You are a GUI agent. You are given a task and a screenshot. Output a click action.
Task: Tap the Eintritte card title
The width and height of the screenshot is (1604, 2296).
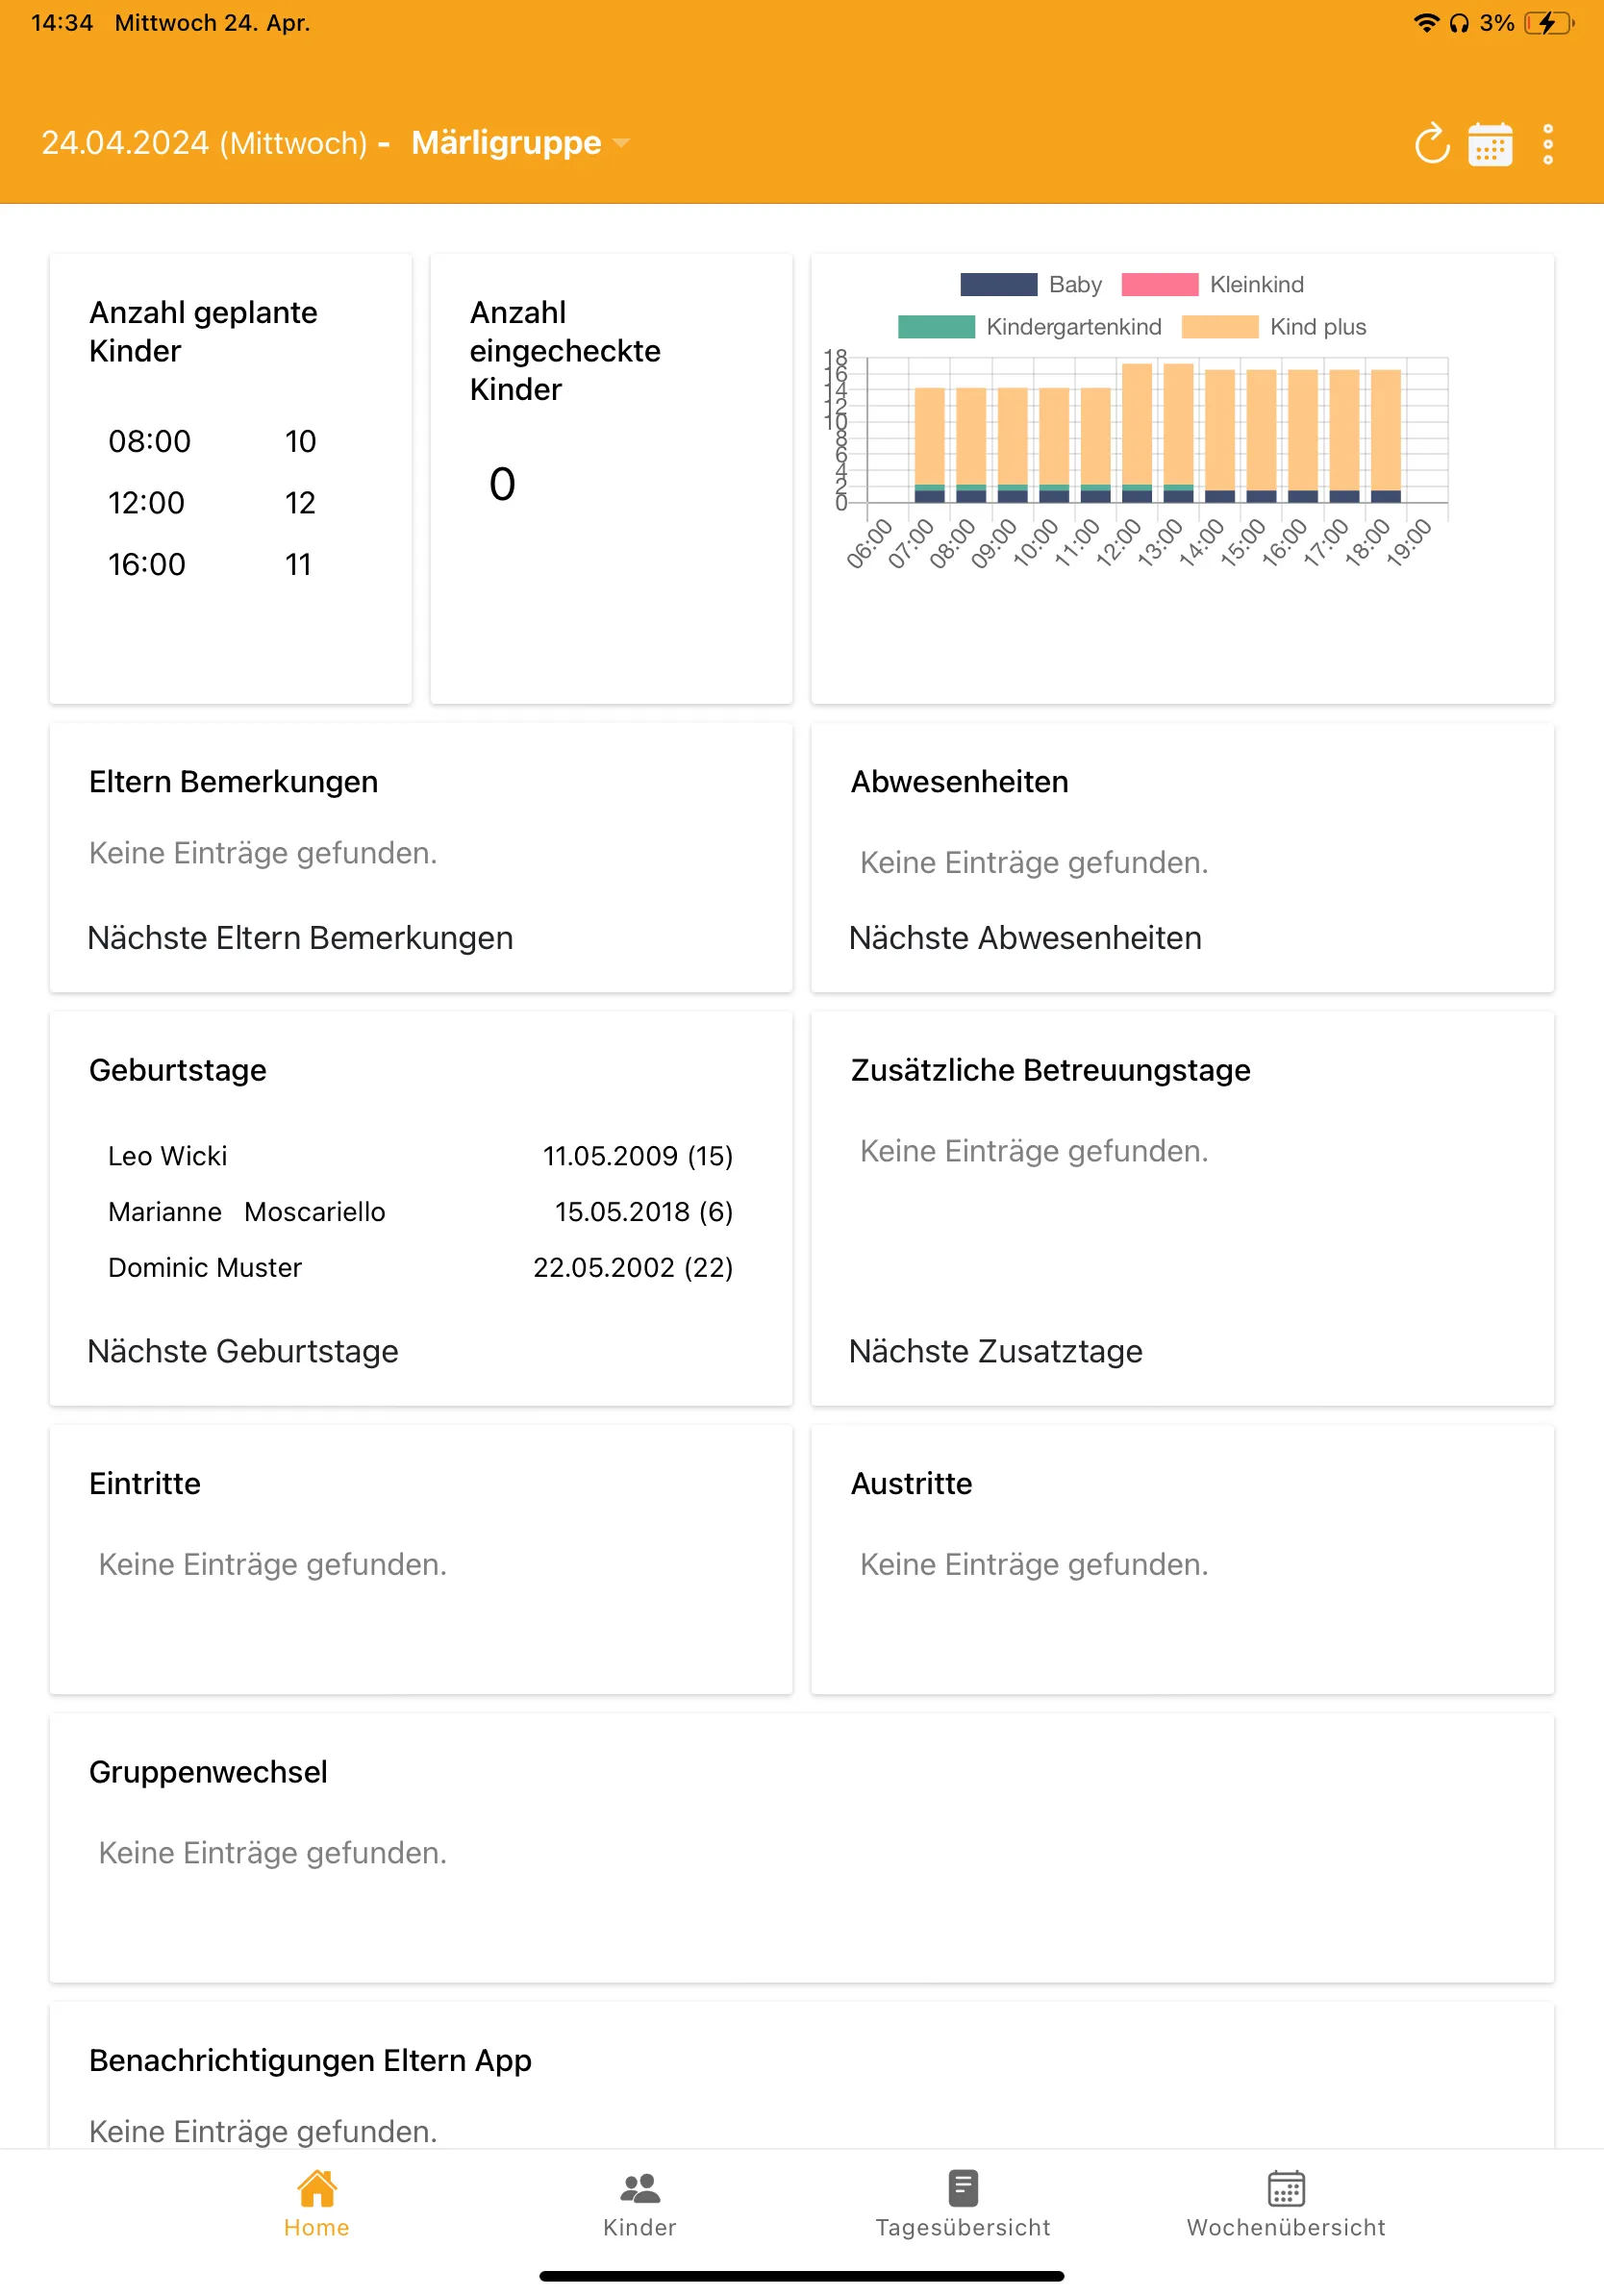(x=145, y=1483)
